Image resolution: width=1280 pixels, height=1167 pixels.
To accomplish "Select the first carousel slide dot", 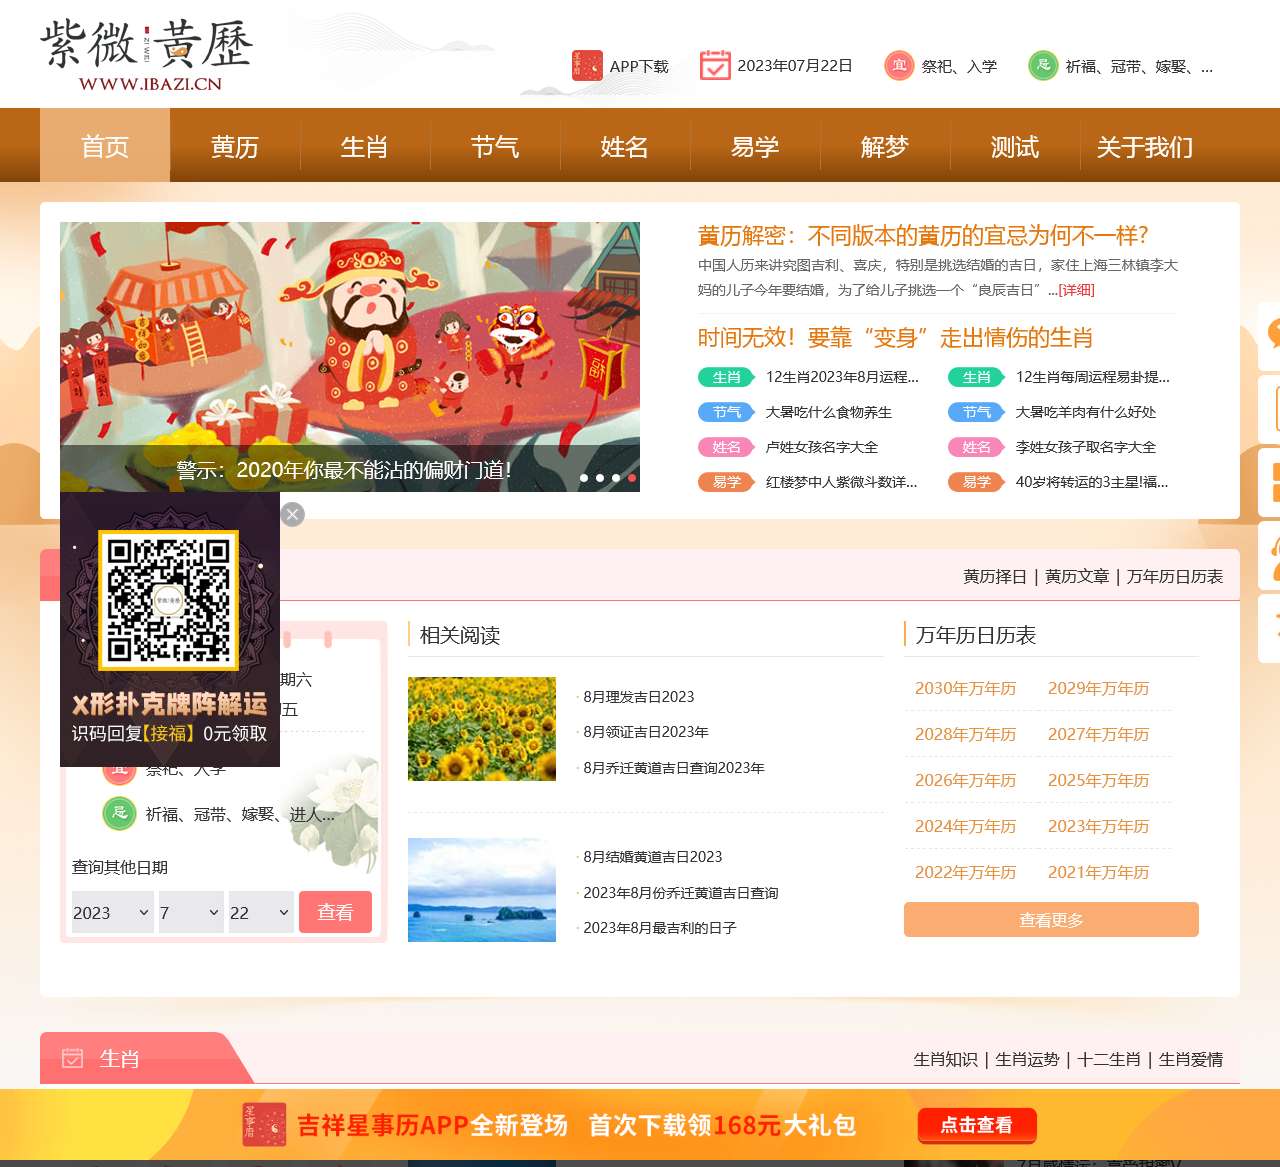I will click(x=584, y=478).
